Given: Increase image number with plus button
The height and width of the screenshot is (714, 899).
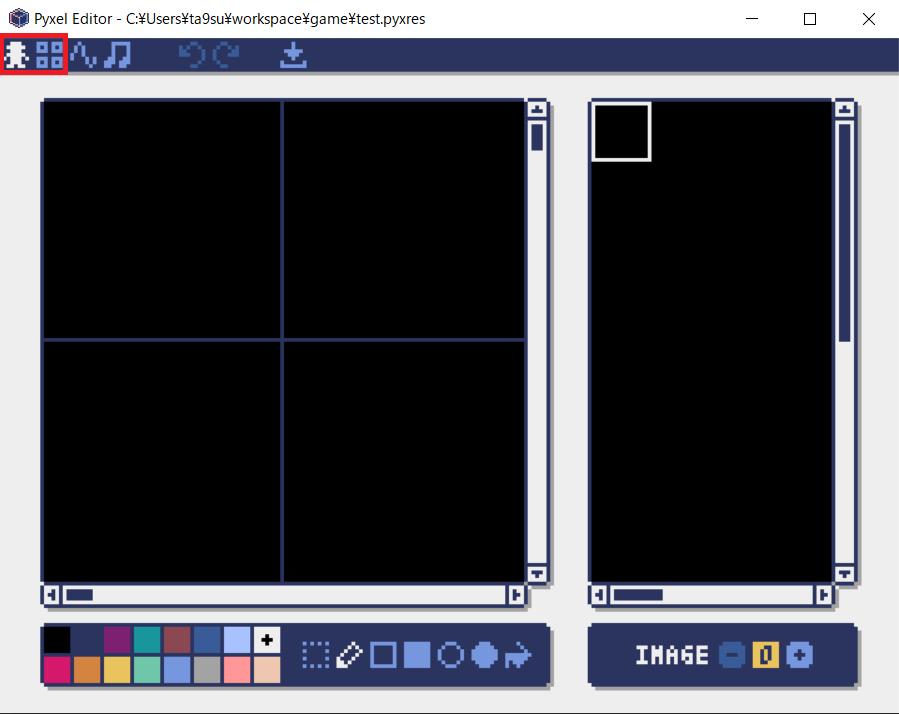Looking at the screenshot, I should pyautogui.click(x=800, y=655).
